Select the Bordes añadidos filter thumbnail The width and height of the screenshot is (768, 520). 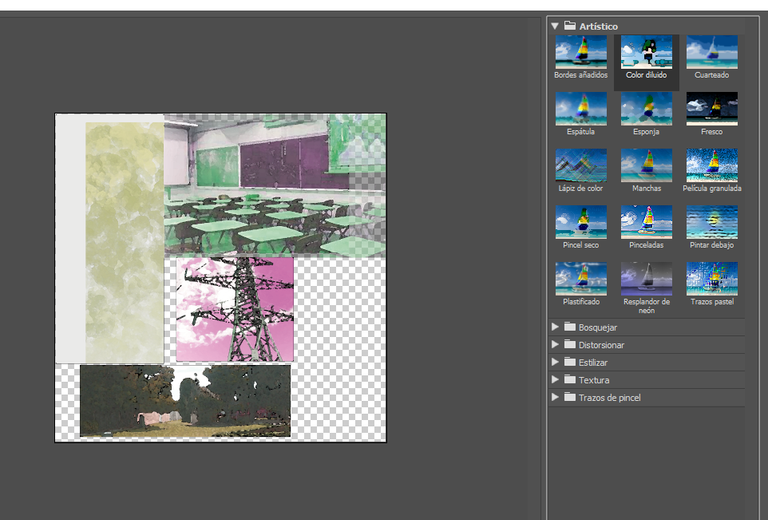click(581, 52)
